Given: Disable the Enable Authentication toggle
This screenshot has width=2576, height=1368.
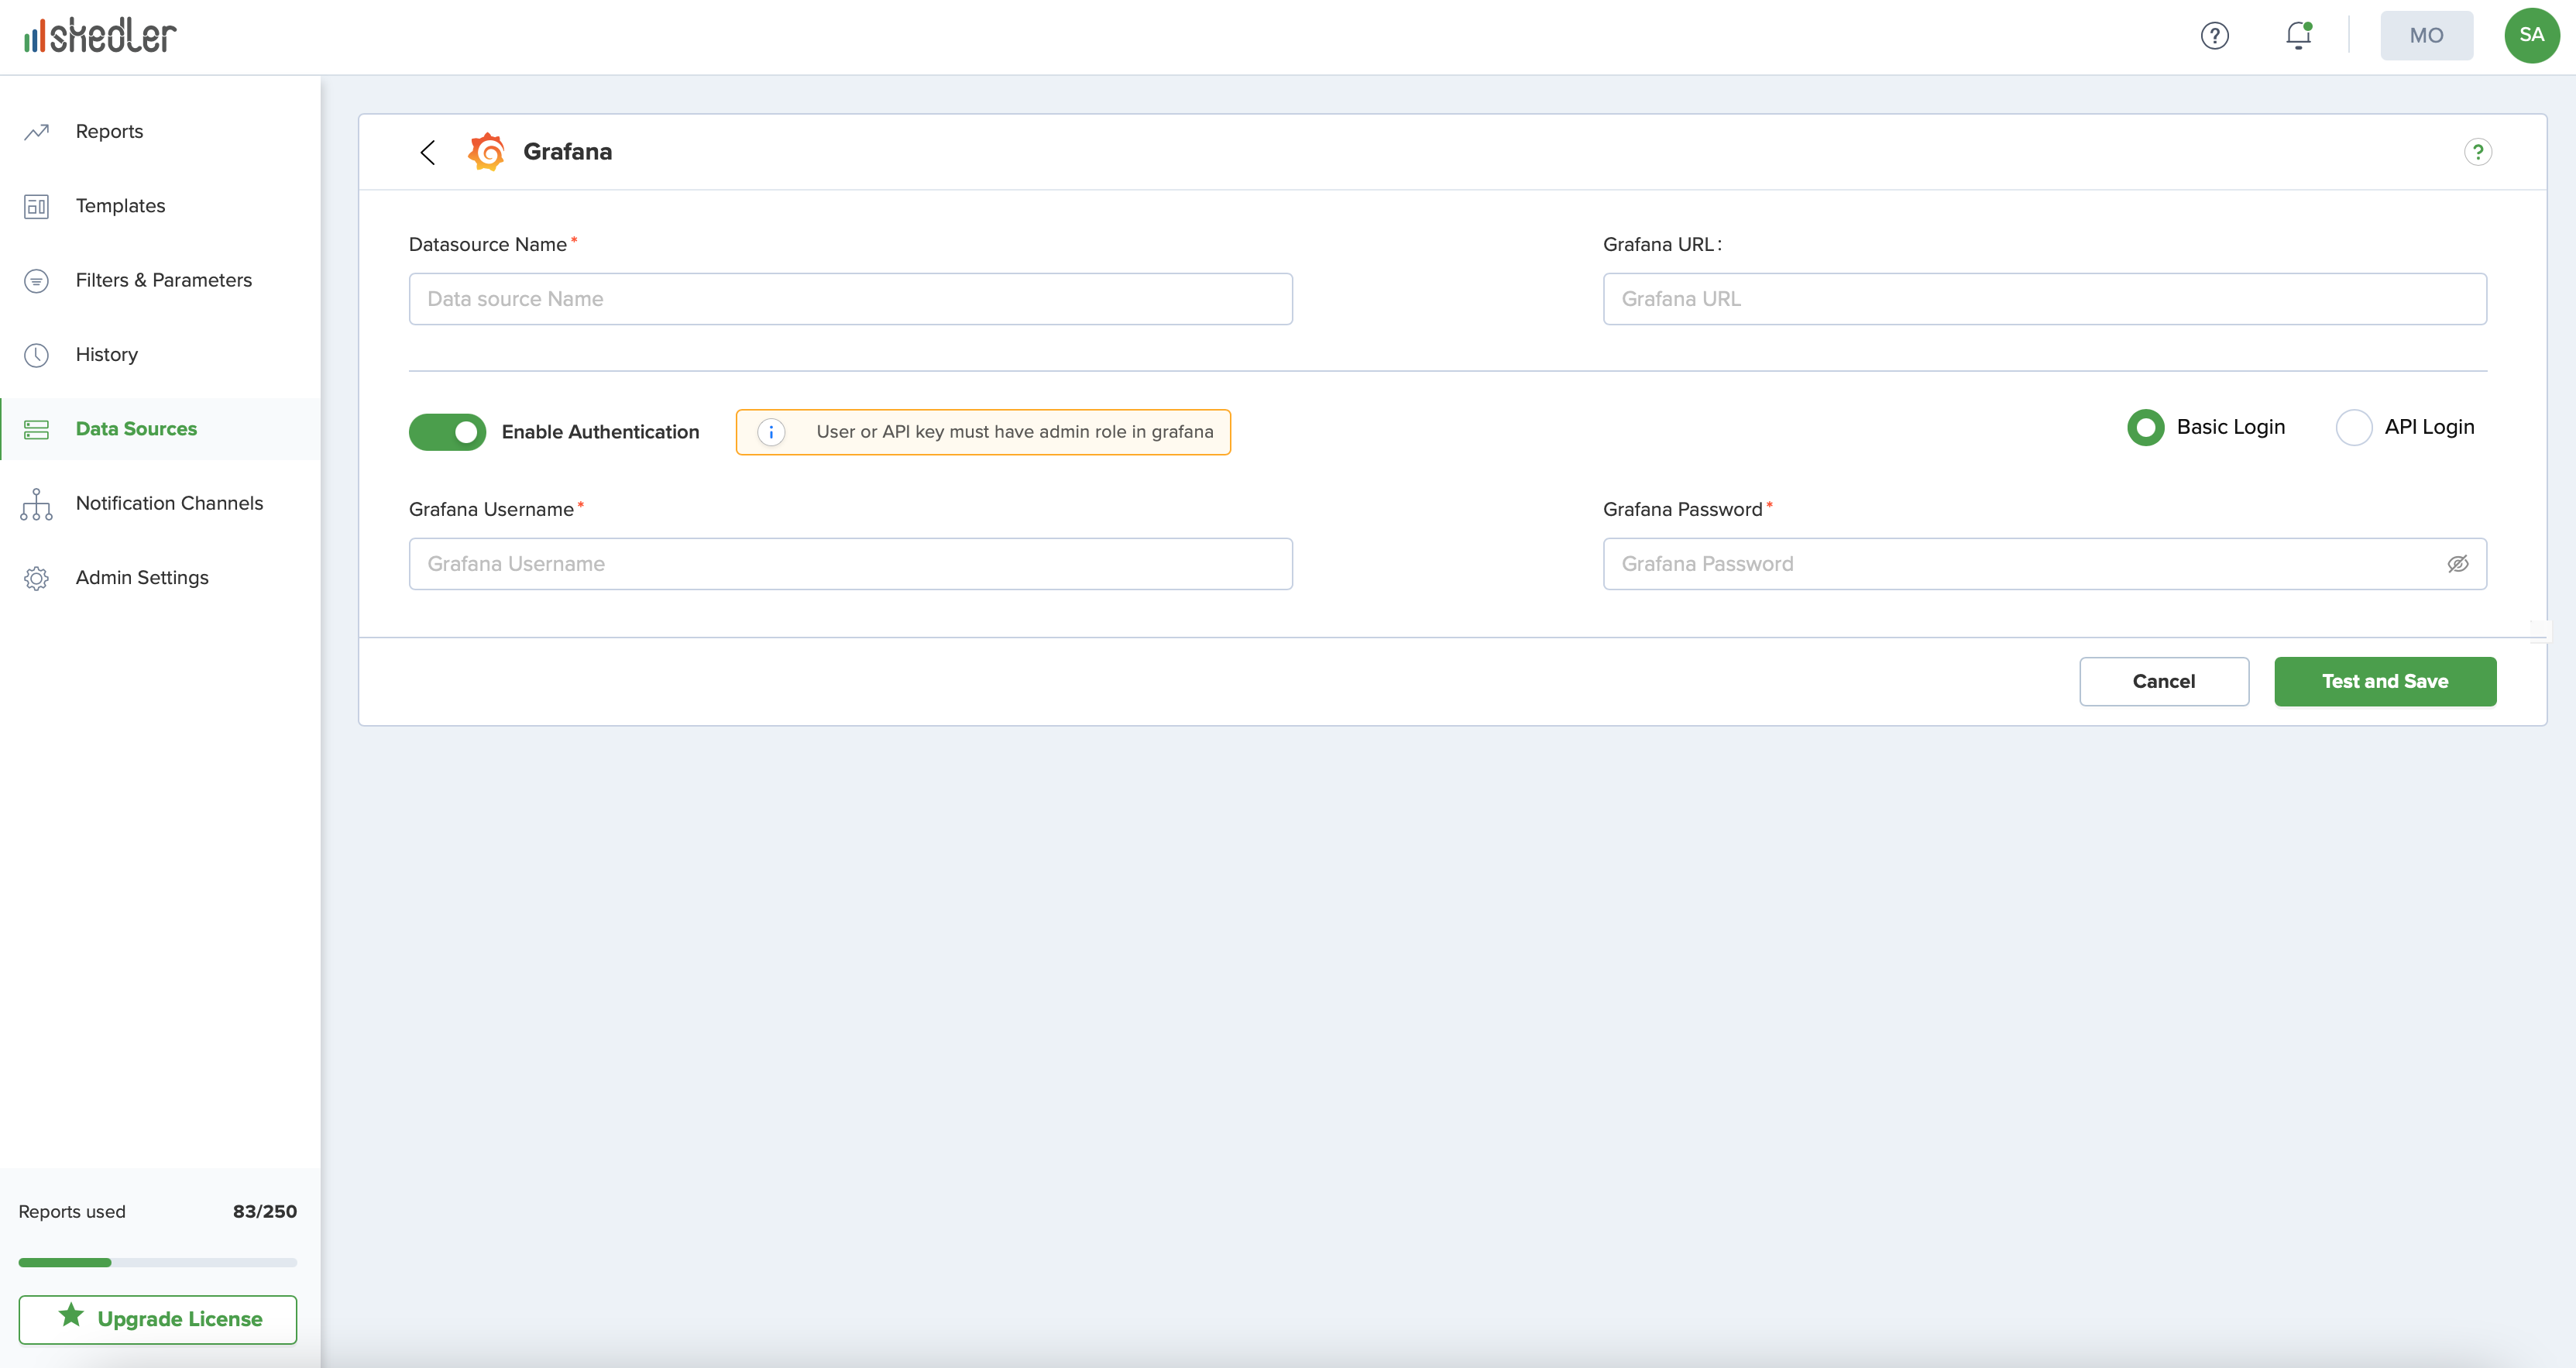Looking at the screenshot, I should pyautogui.click(x=447, y=432).
